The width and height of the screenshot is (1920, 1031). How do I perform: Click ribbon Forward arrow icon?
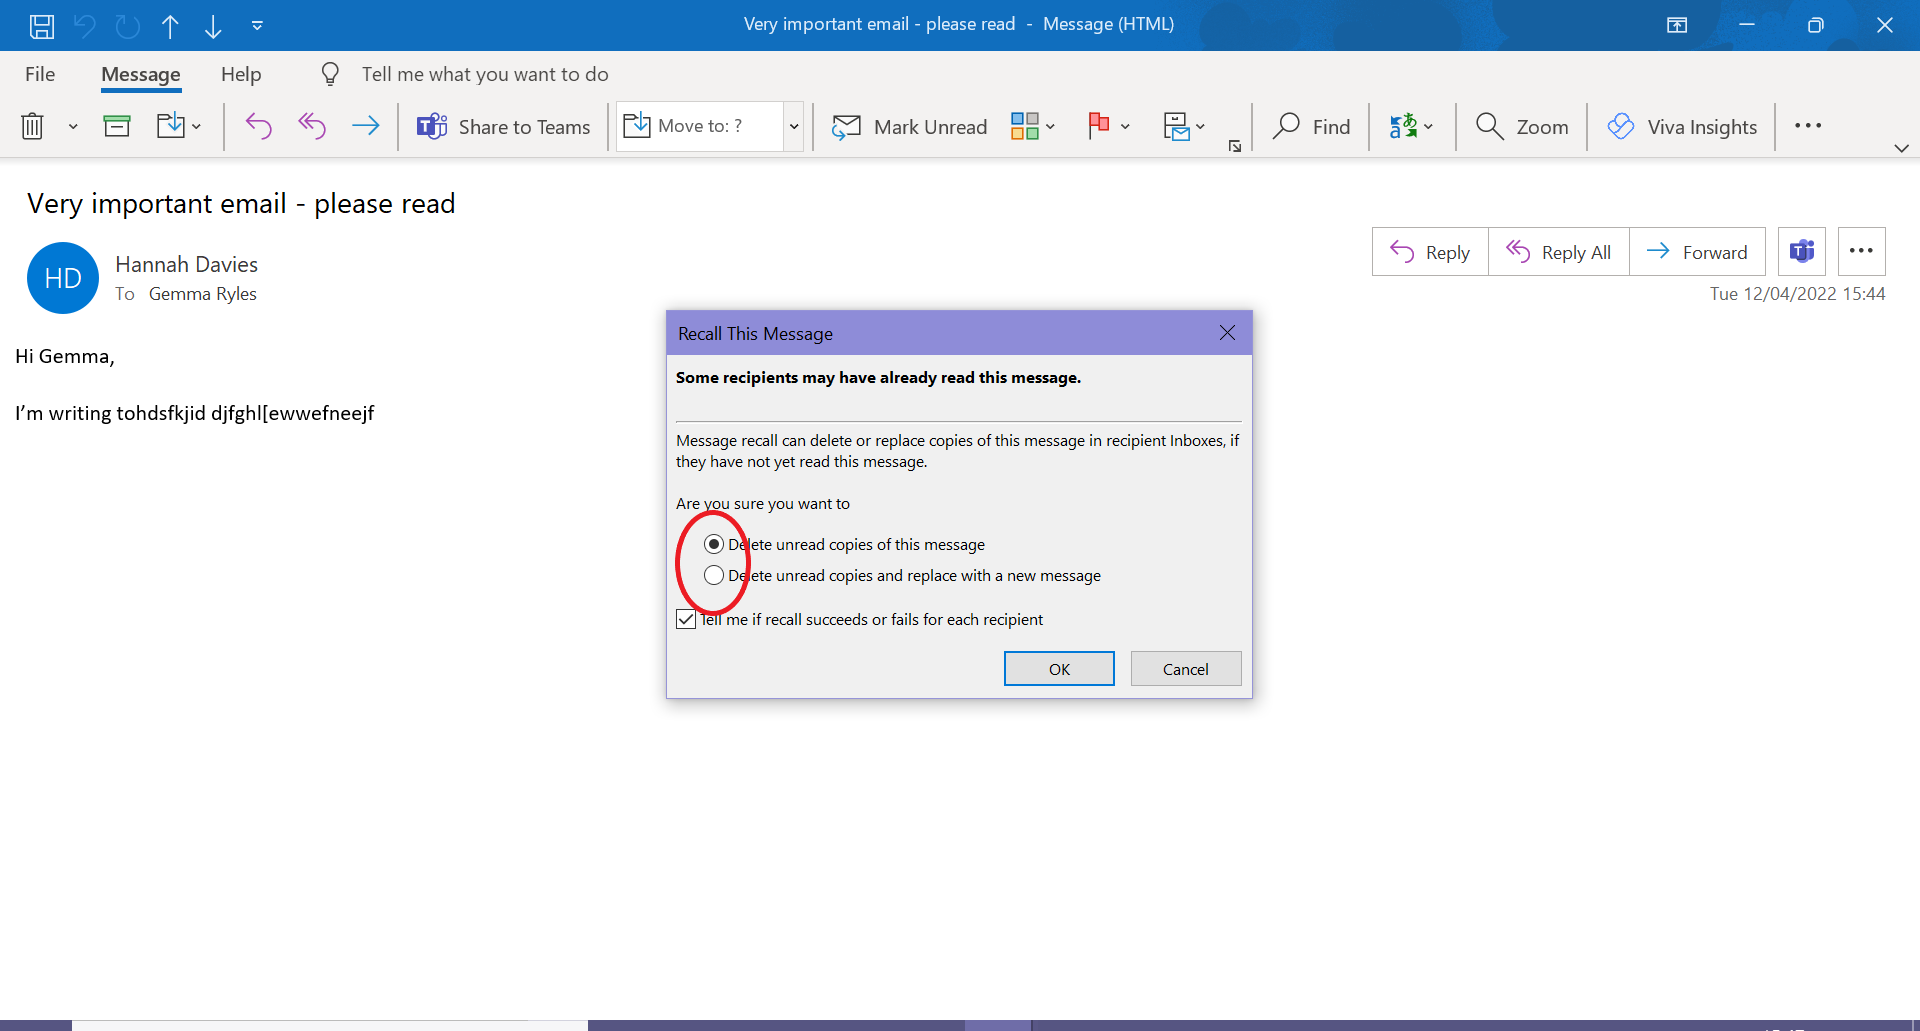pos(366,126)
